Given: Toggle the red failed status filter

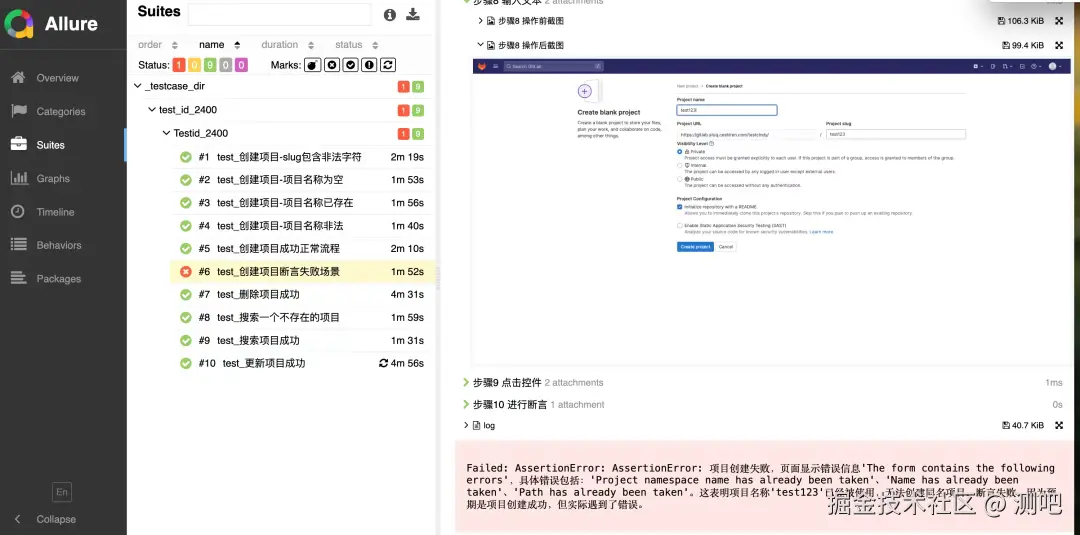Looking at the screenshot, I should (178, 65).
